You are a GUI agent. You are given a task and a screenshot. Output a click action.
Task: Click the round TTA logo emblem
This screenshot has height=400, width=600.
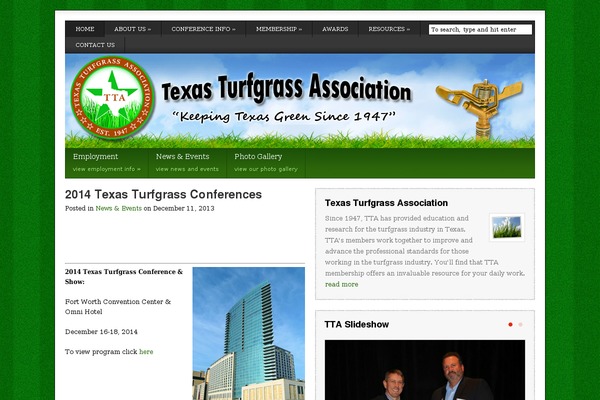click(x=112, y=98)
